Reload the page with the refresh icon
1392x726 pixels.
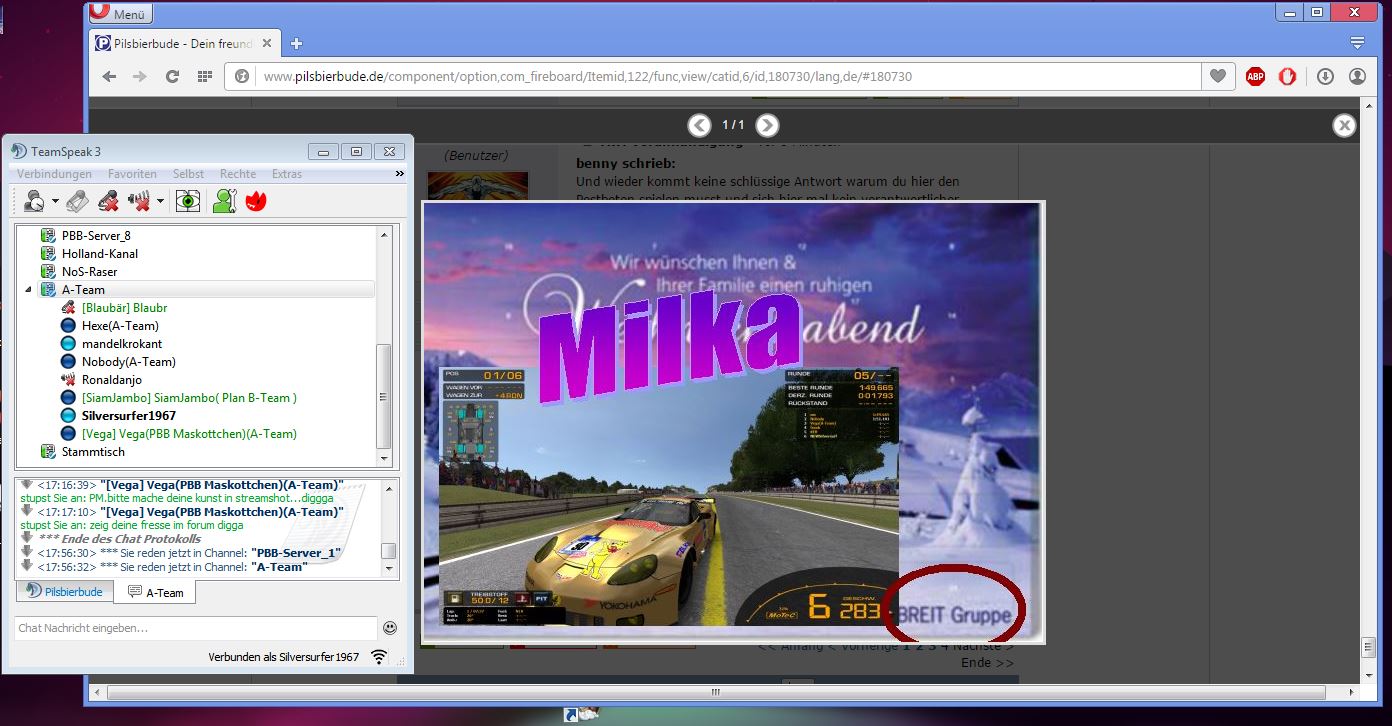tap(172, 77)
